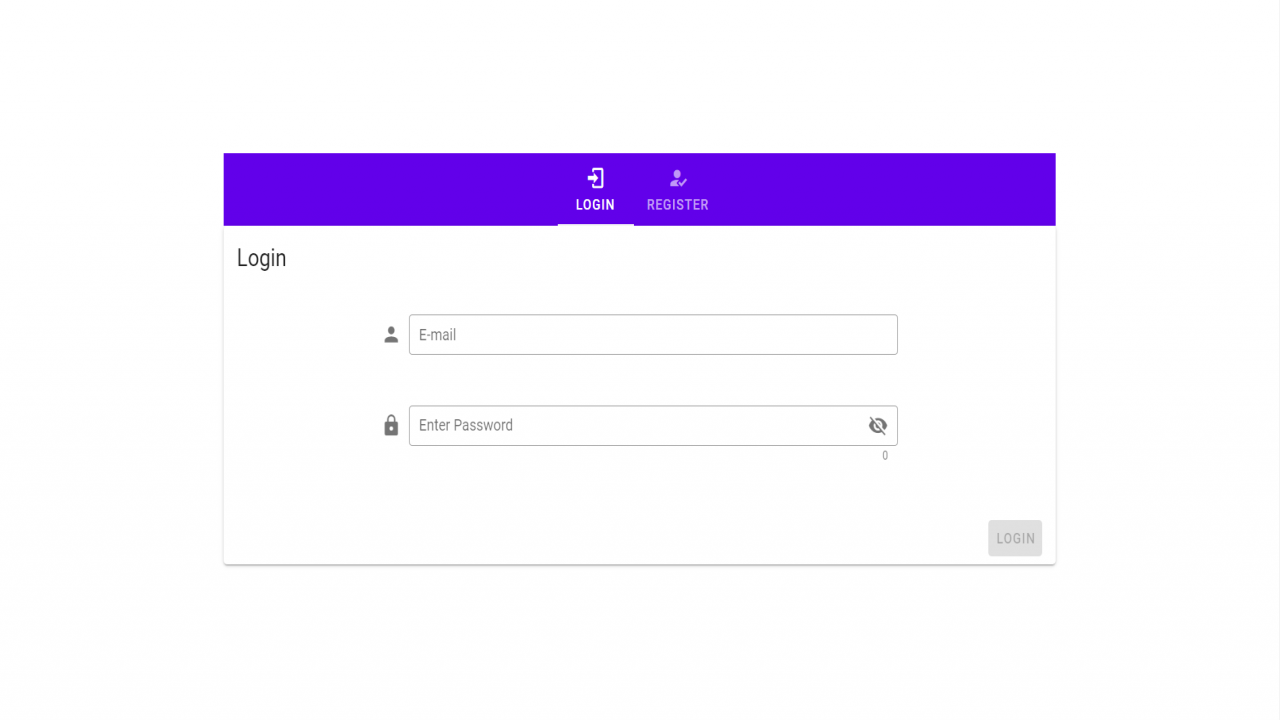Focus the E-mail input field
The image size is (1280, 720).
[x=653, y=334]
